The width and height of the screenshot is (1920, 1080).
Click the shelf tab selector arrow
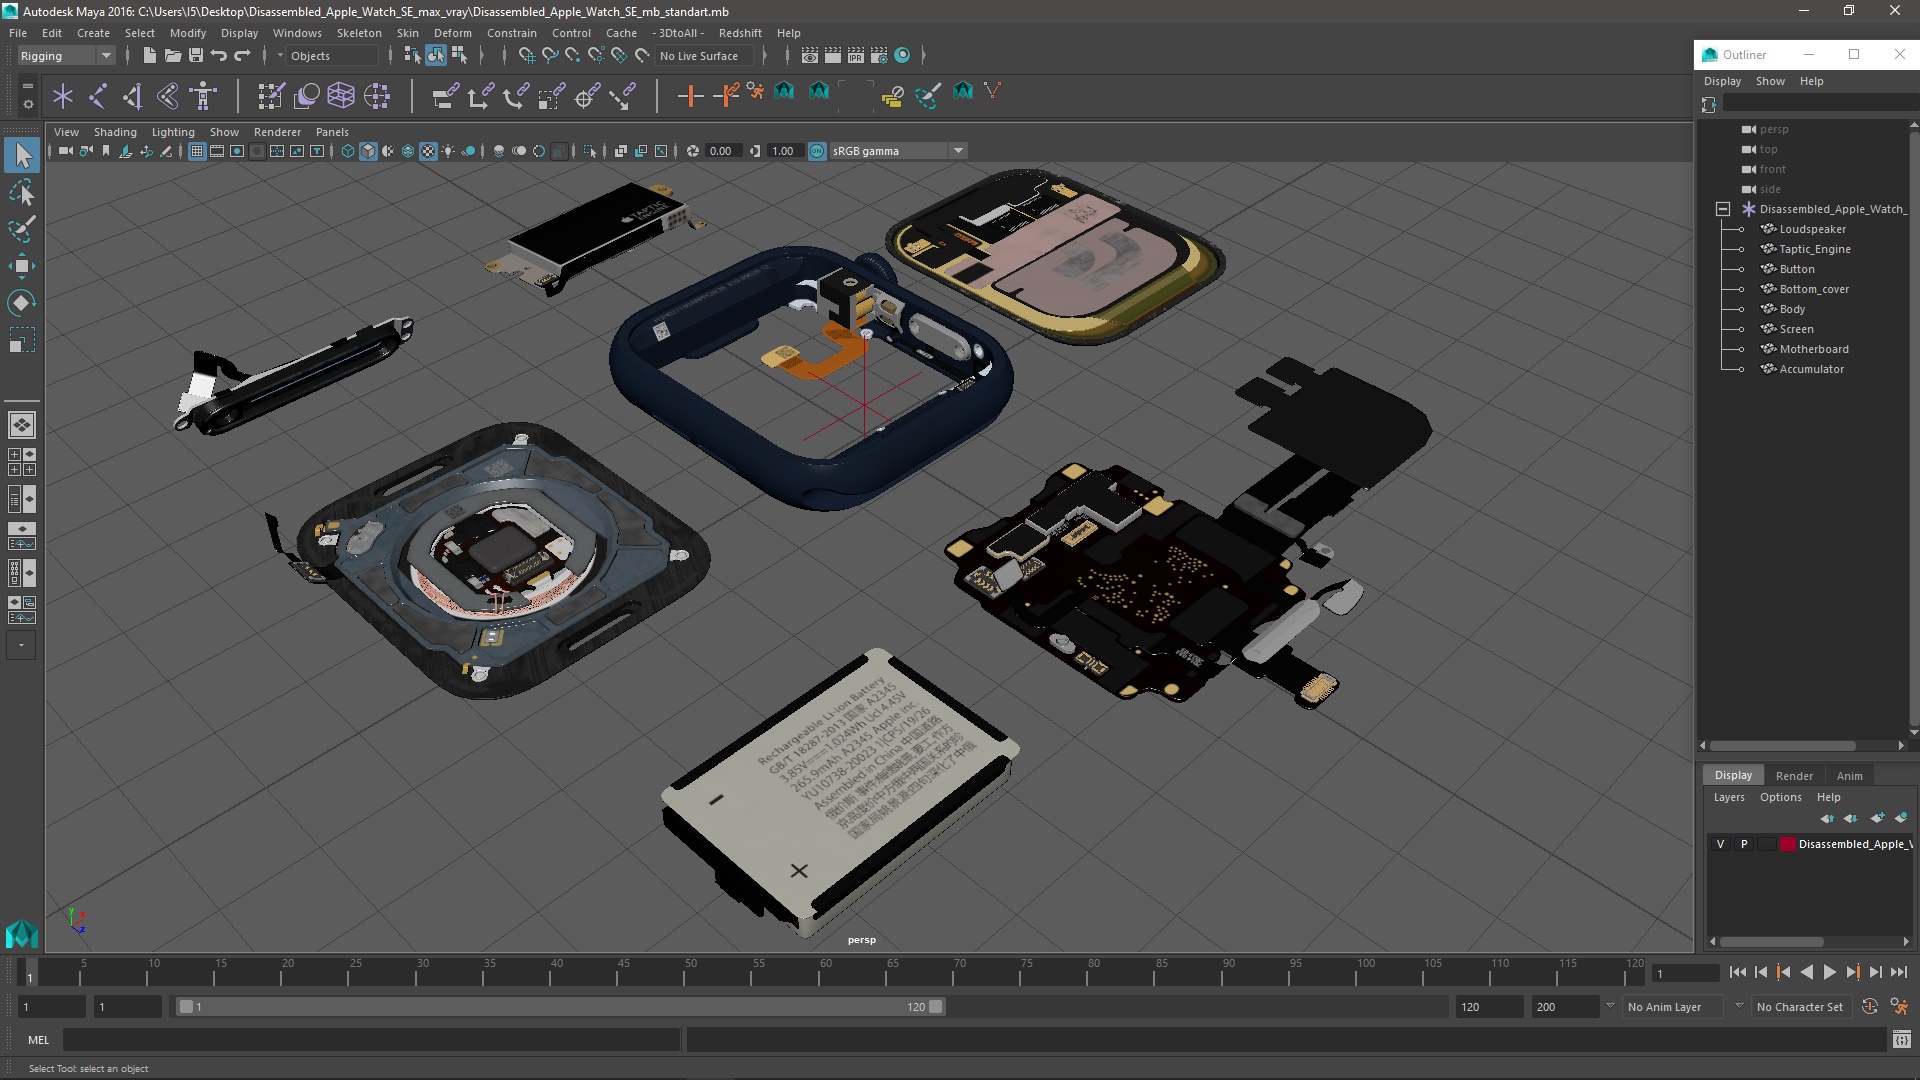coord(27,85)
